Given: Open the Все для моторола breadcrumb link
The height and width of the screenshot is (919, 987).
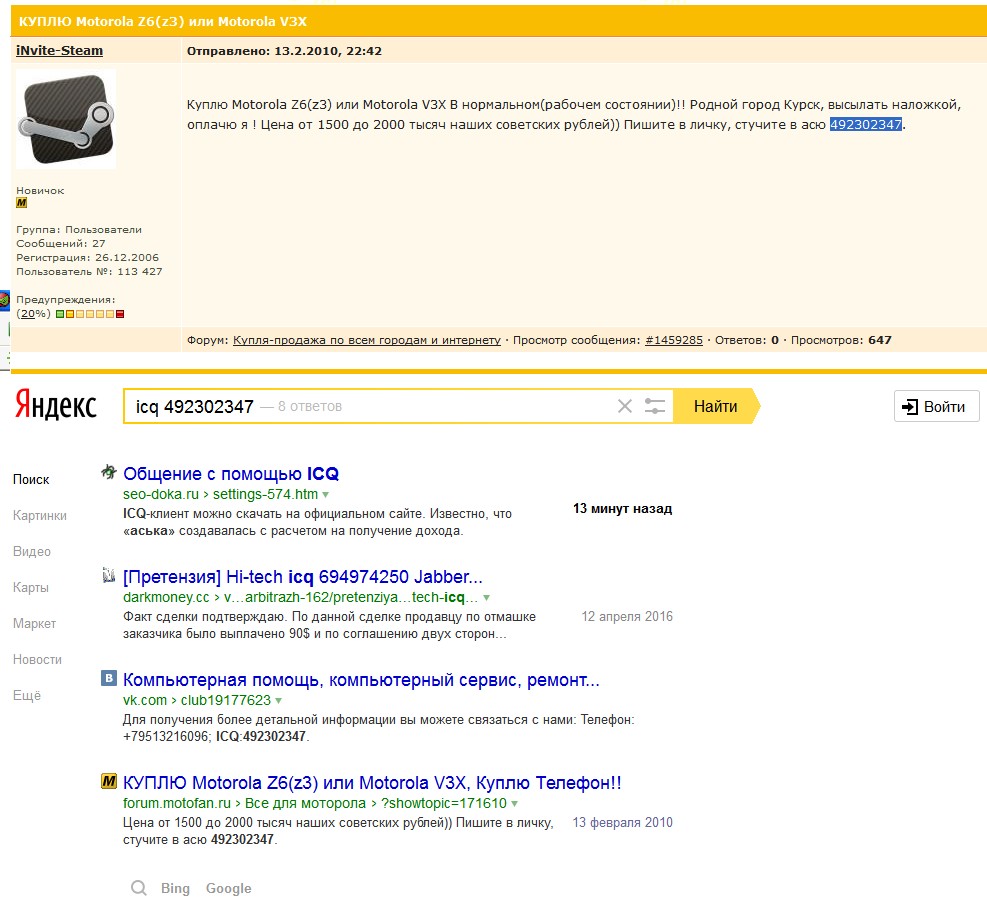Looking at the screenshot, I should (305, 803).
